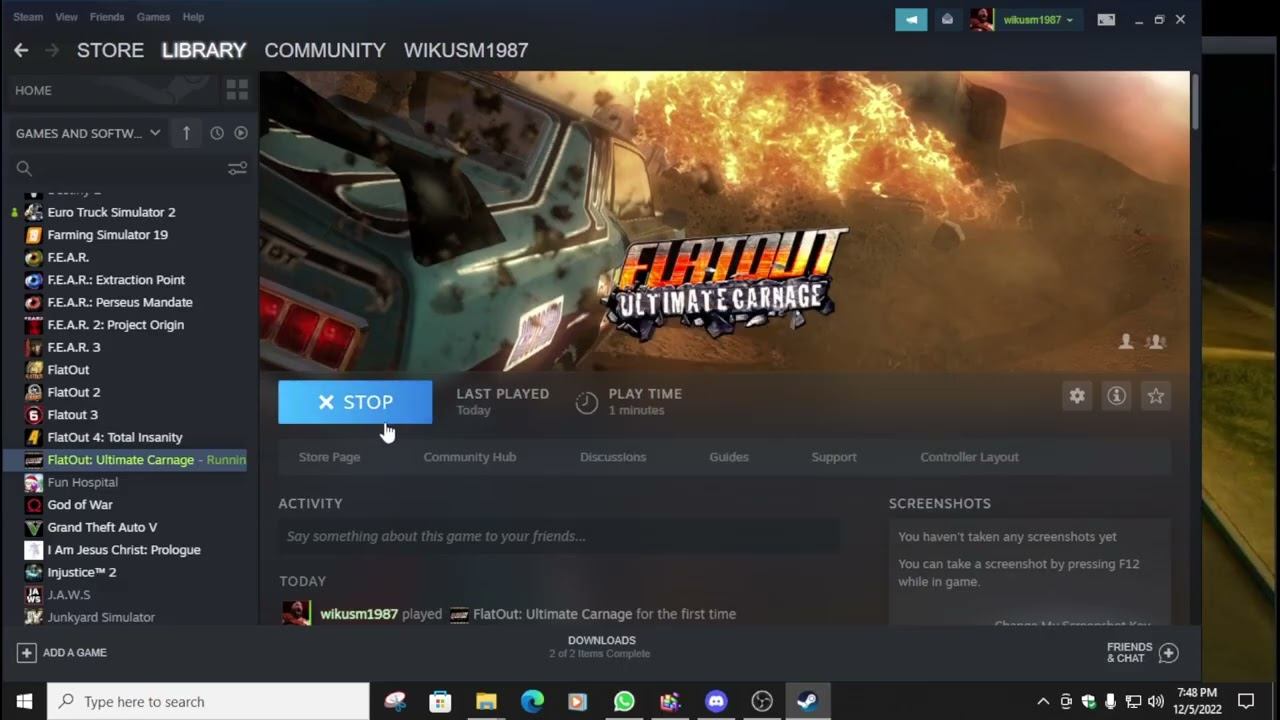Open the Guides link

coord(729,457)
